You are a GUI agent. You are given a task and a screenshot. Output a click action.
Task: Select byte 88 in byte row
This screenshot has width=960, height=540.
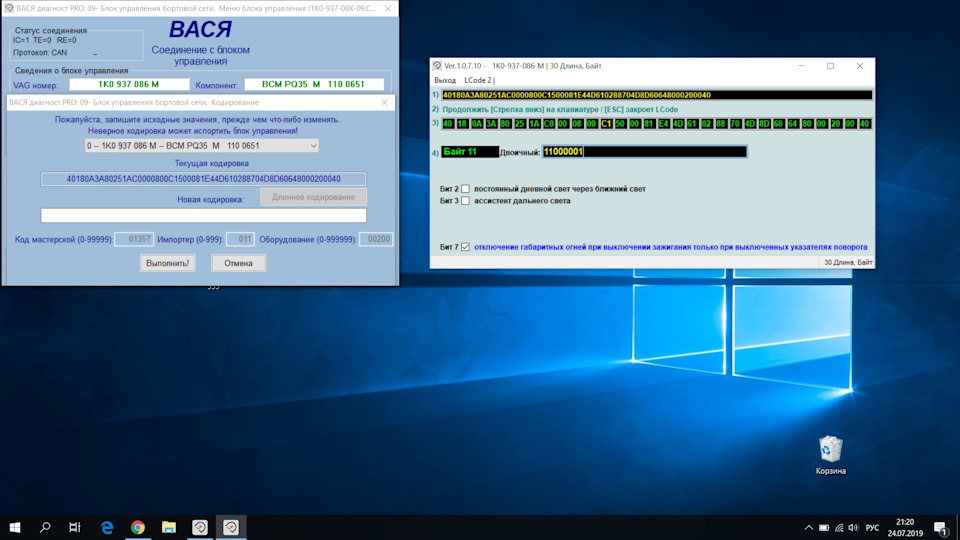pyautogui.click(x=721, y=124)
